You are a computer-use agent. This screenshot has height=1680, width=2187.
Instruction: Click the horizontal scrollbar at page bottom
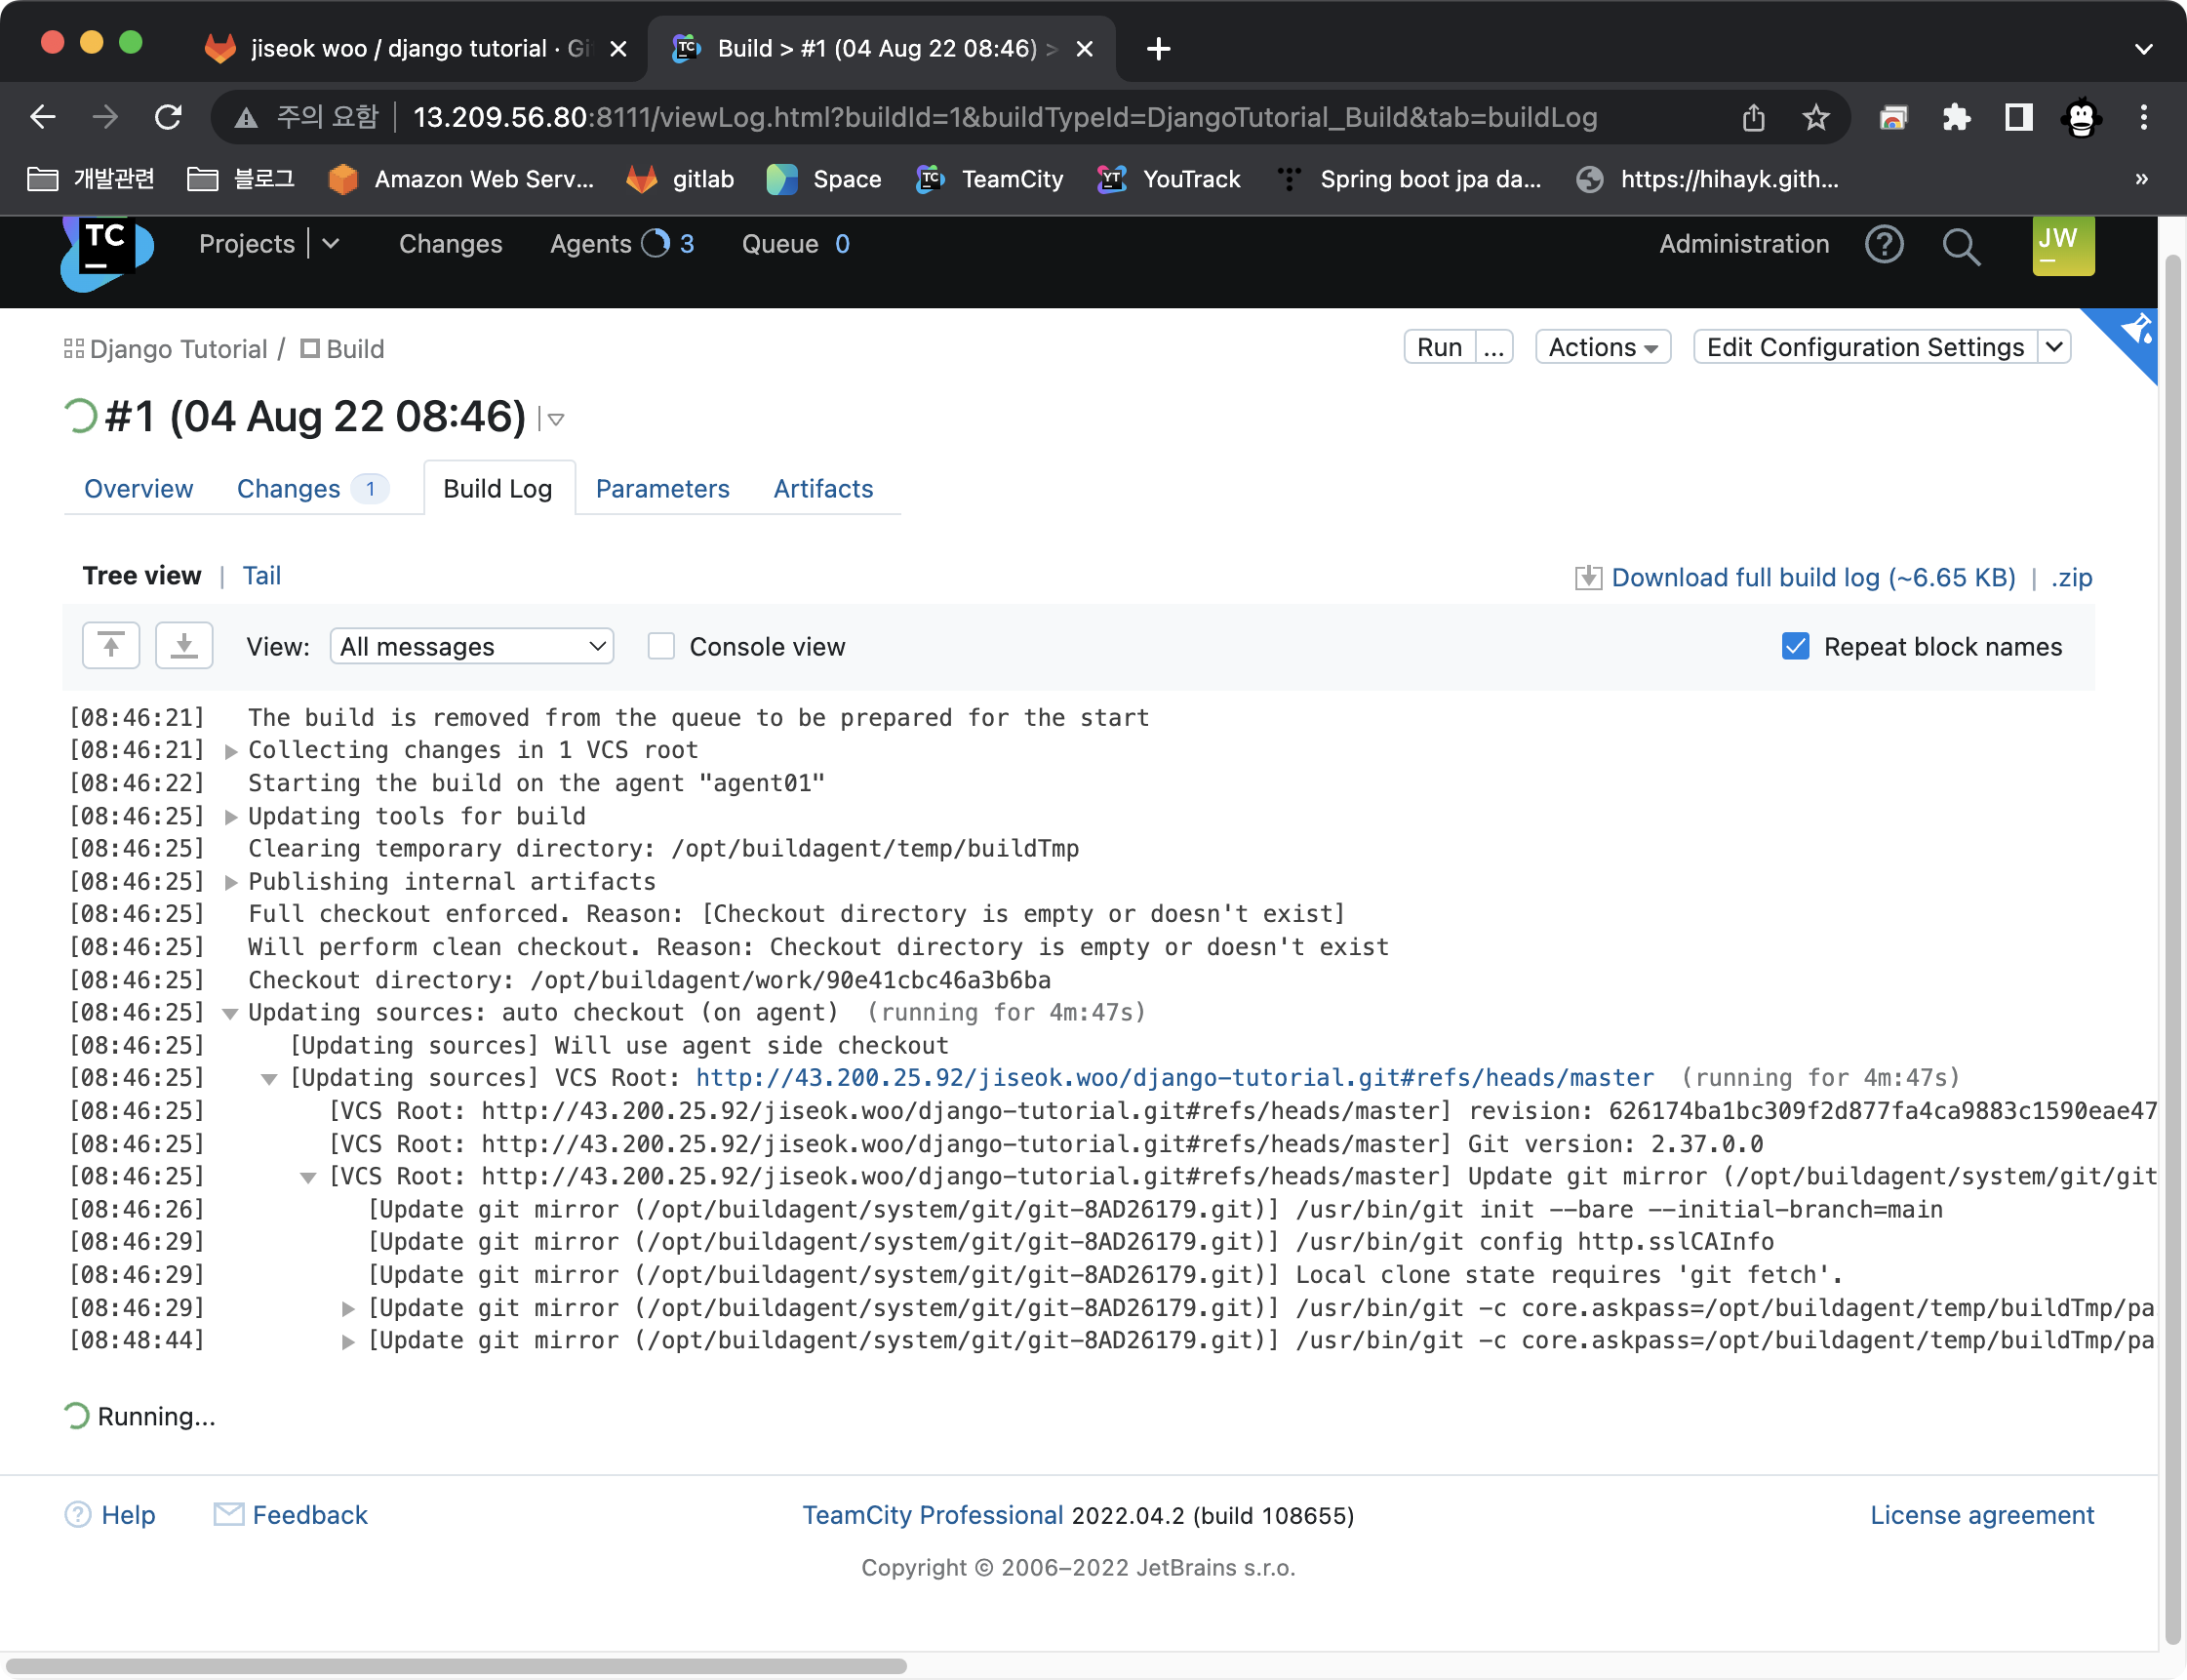(x=456, y=1666)
